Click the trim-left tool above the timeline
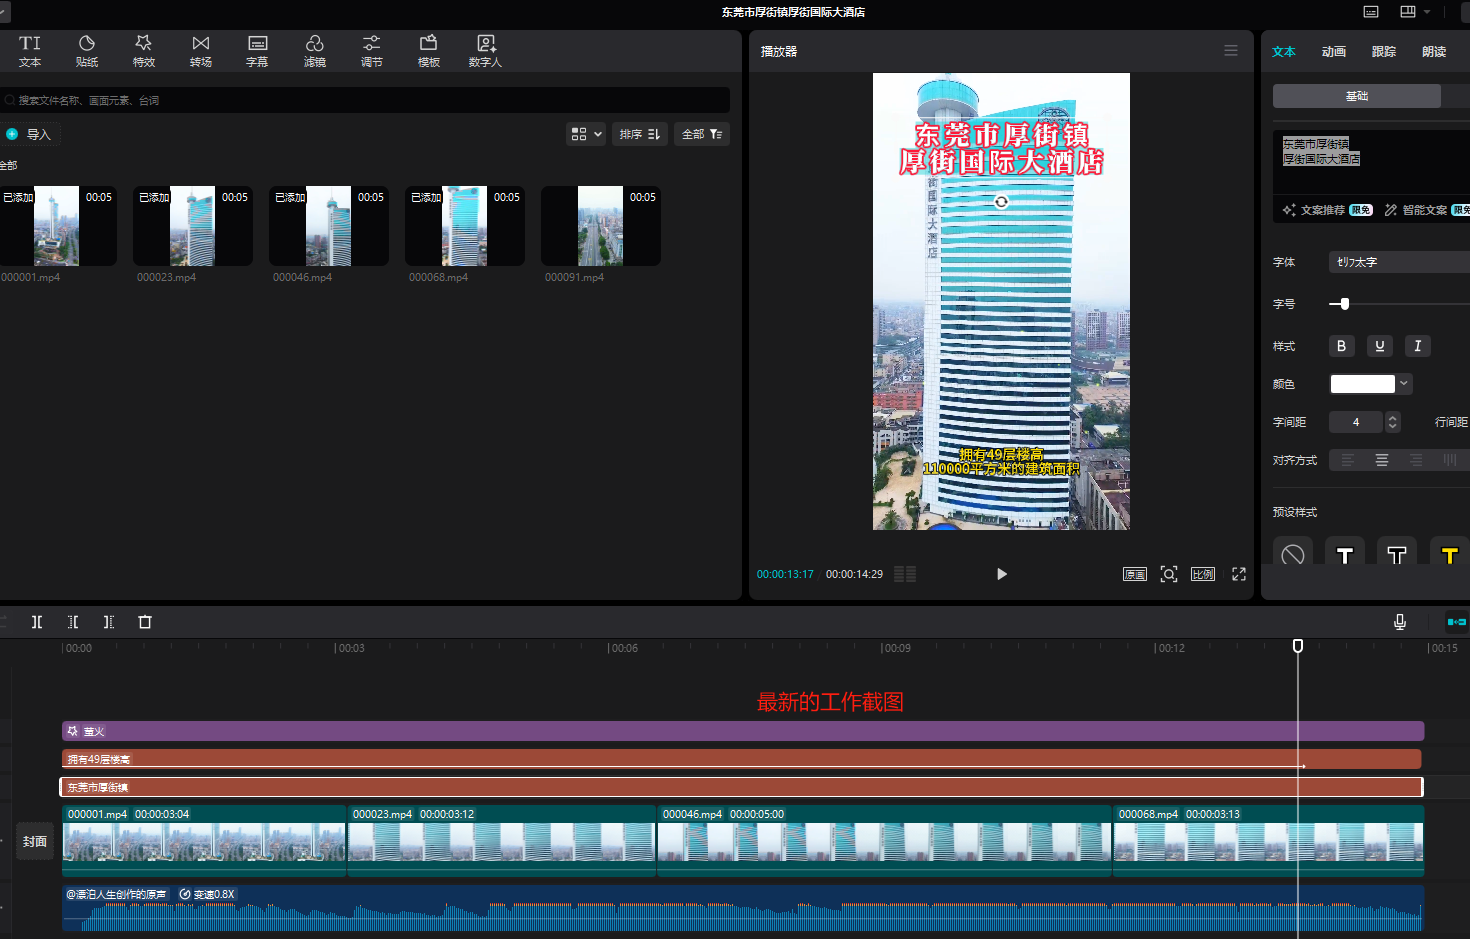1470x939 pixels. 73,622
